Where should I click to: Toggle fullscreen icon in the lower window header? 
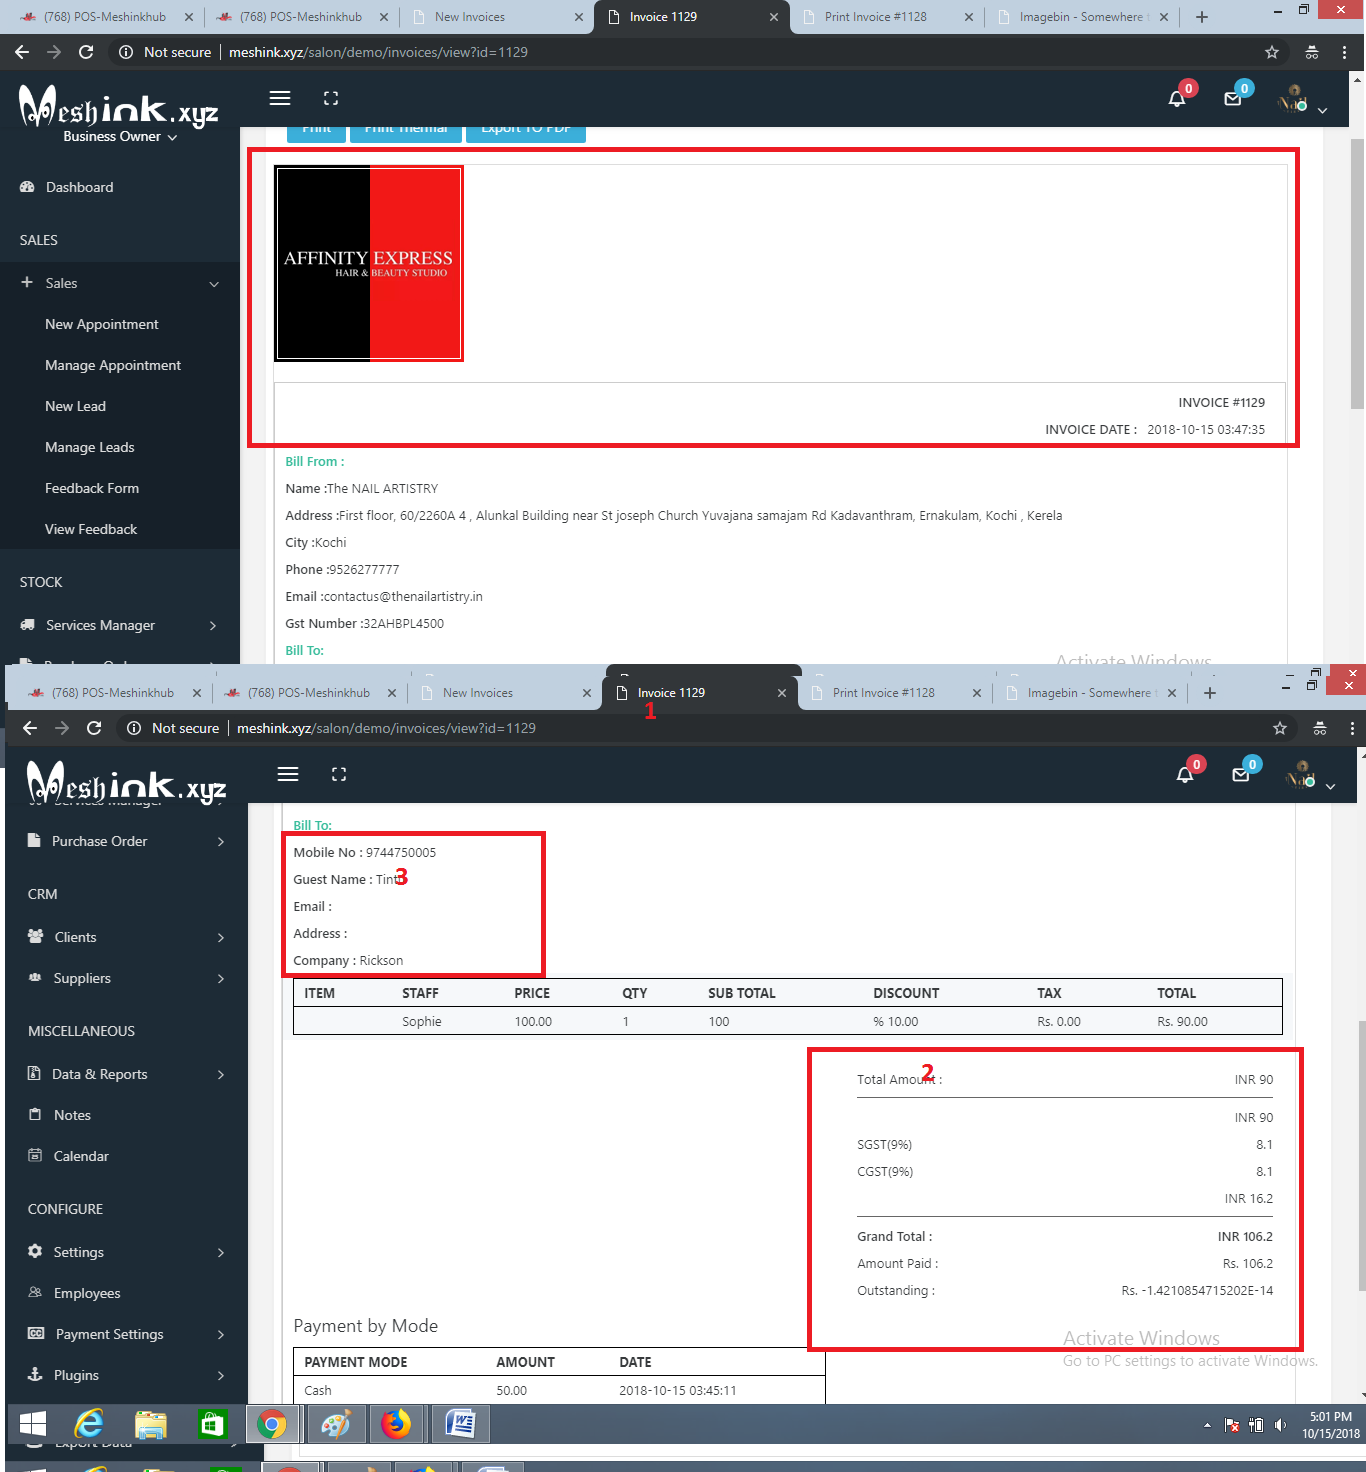[339, 774]
